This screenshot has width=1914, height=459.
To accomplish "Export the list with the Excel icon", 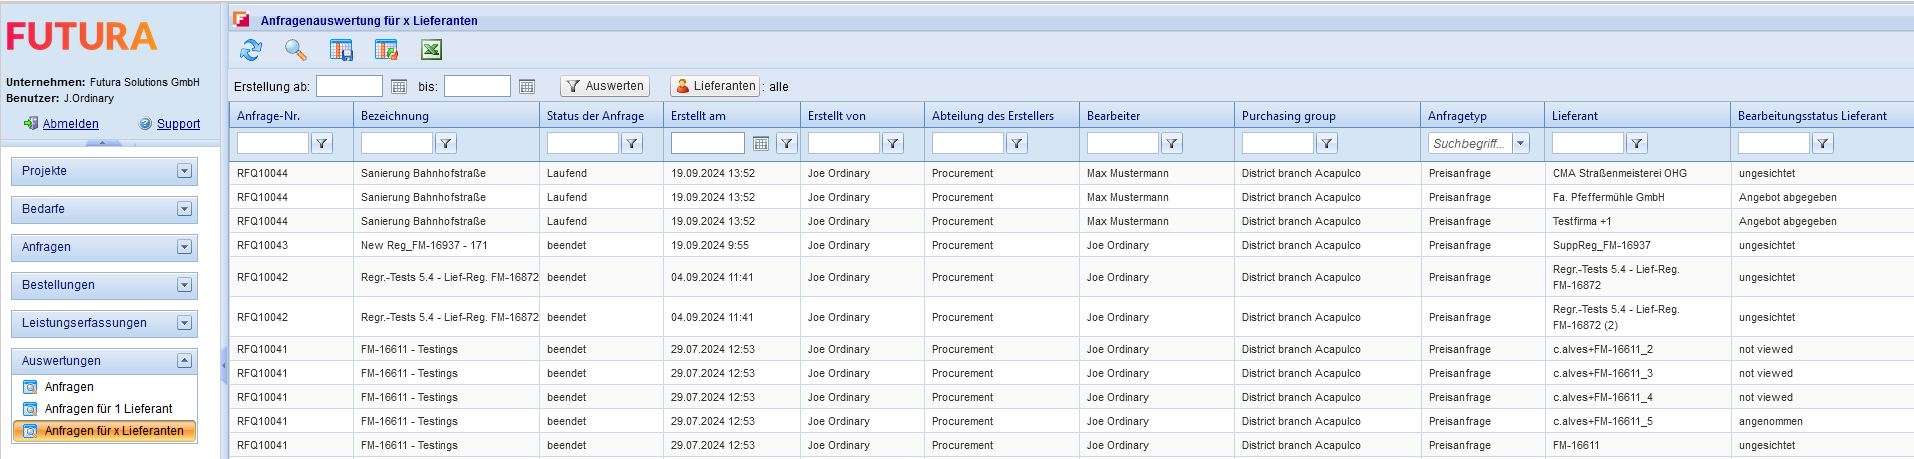I will pos(431,50).
